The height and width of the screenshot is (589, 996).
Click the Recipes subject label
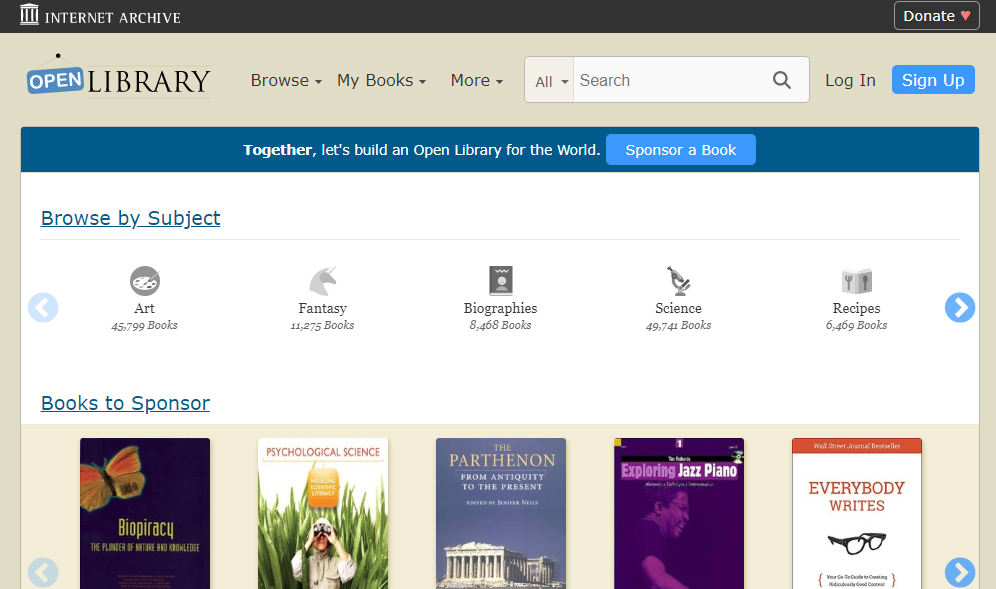pyautogui.click(x=856, y=308)
